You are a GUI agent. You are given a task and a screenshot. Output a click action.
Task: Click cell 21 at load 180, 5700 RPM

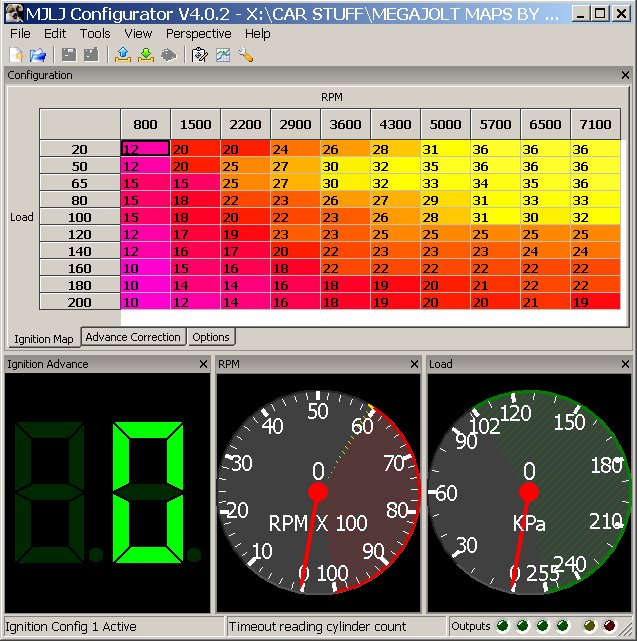click(x=495, y=285)
